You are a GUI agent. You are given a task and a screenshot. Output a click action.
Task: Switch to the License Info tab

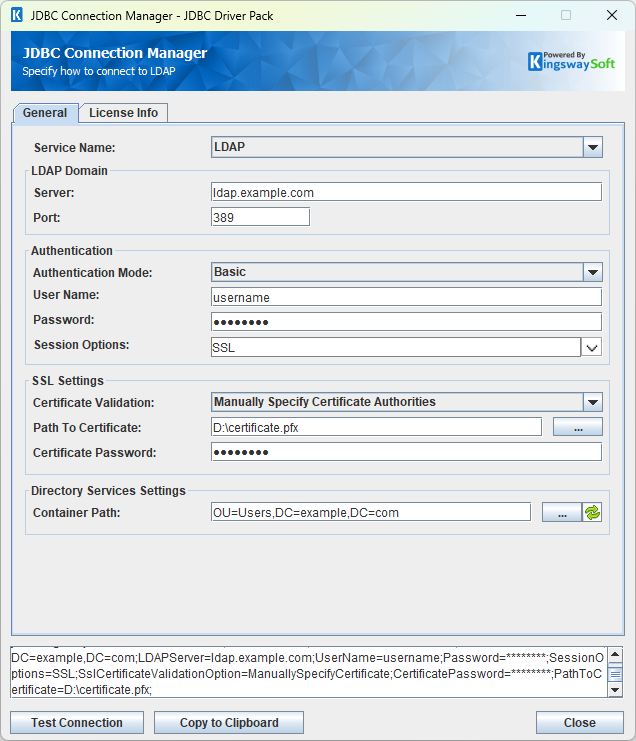(123, 113)
